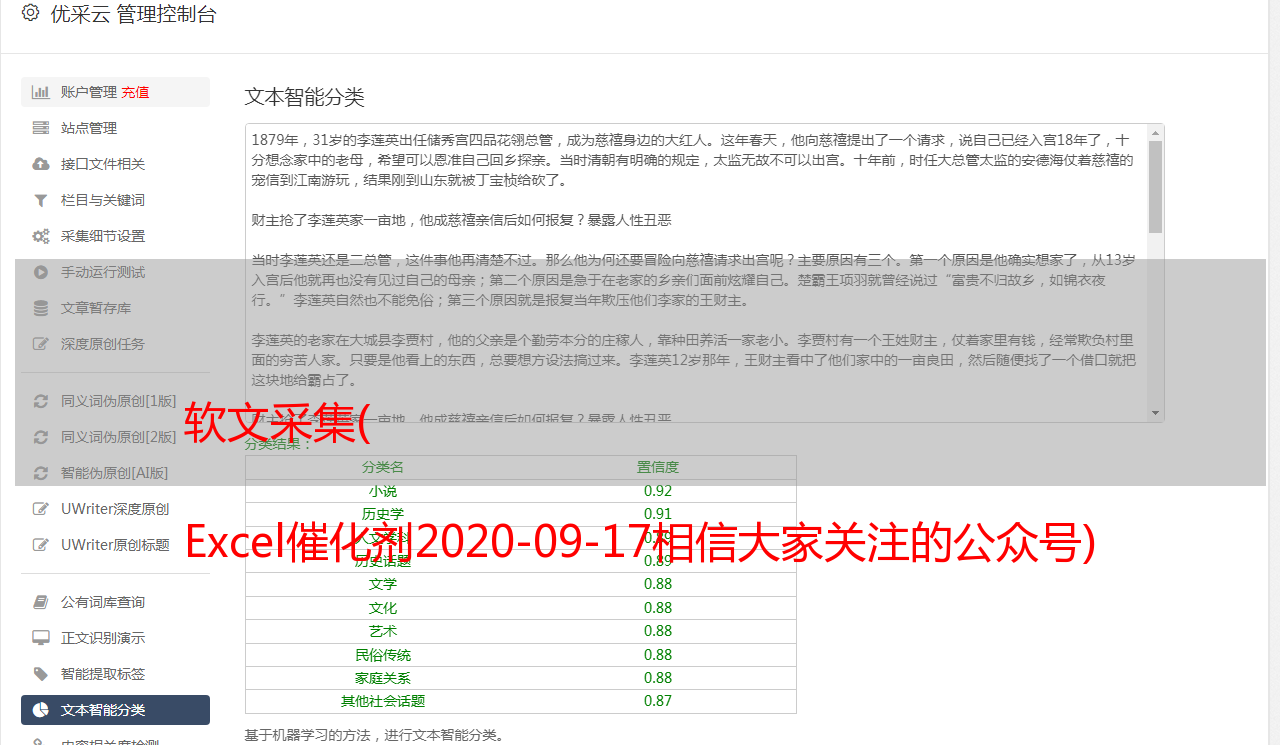Image resolution: width=1280 pixels, height=745 pixels.
Task: Click the cloud download icon for 接口文件相关
Action: 41,164
